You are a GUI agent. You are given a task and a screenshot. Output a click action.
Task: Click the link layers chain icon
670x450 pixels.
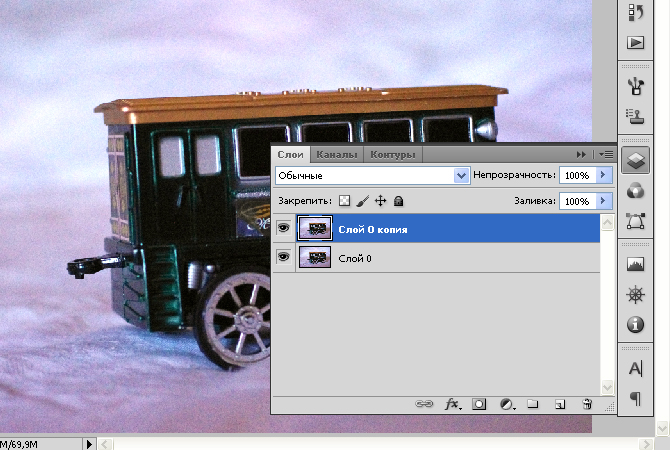coord(424,404)
